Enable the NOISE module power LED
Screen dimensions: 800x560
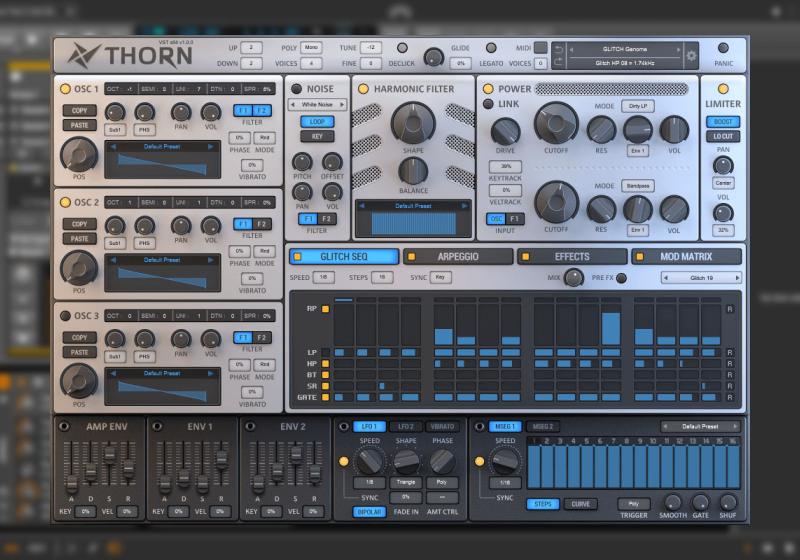click(296, 89)
